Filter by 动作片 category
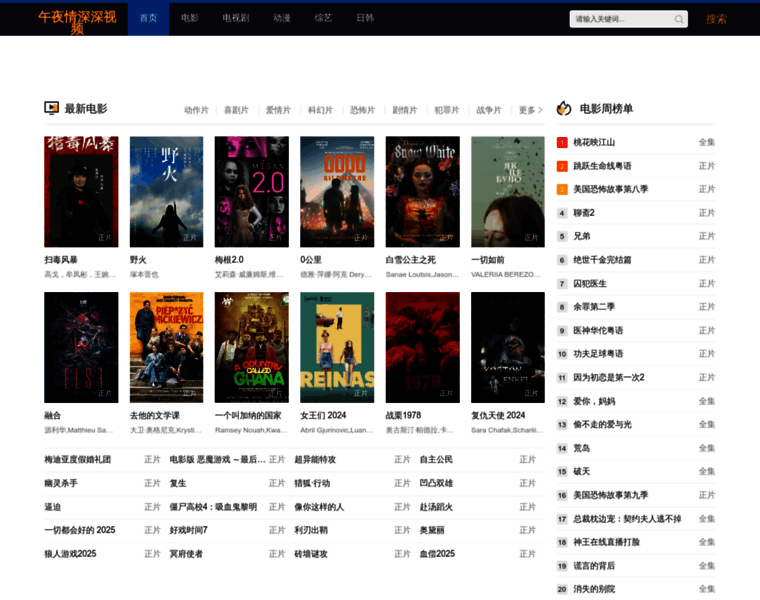Viewport: 760px width, 600px height. point(196,110)
